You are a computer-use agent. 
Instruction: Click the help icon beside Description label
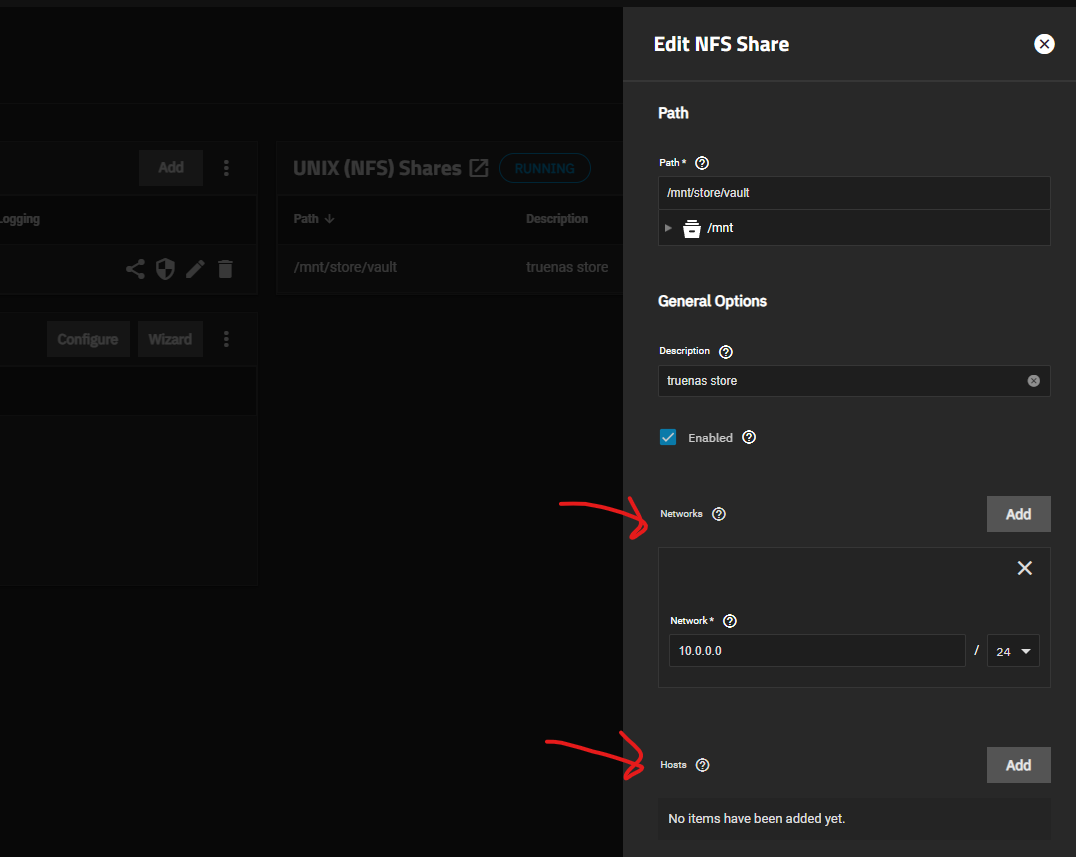tap(726, 352)
